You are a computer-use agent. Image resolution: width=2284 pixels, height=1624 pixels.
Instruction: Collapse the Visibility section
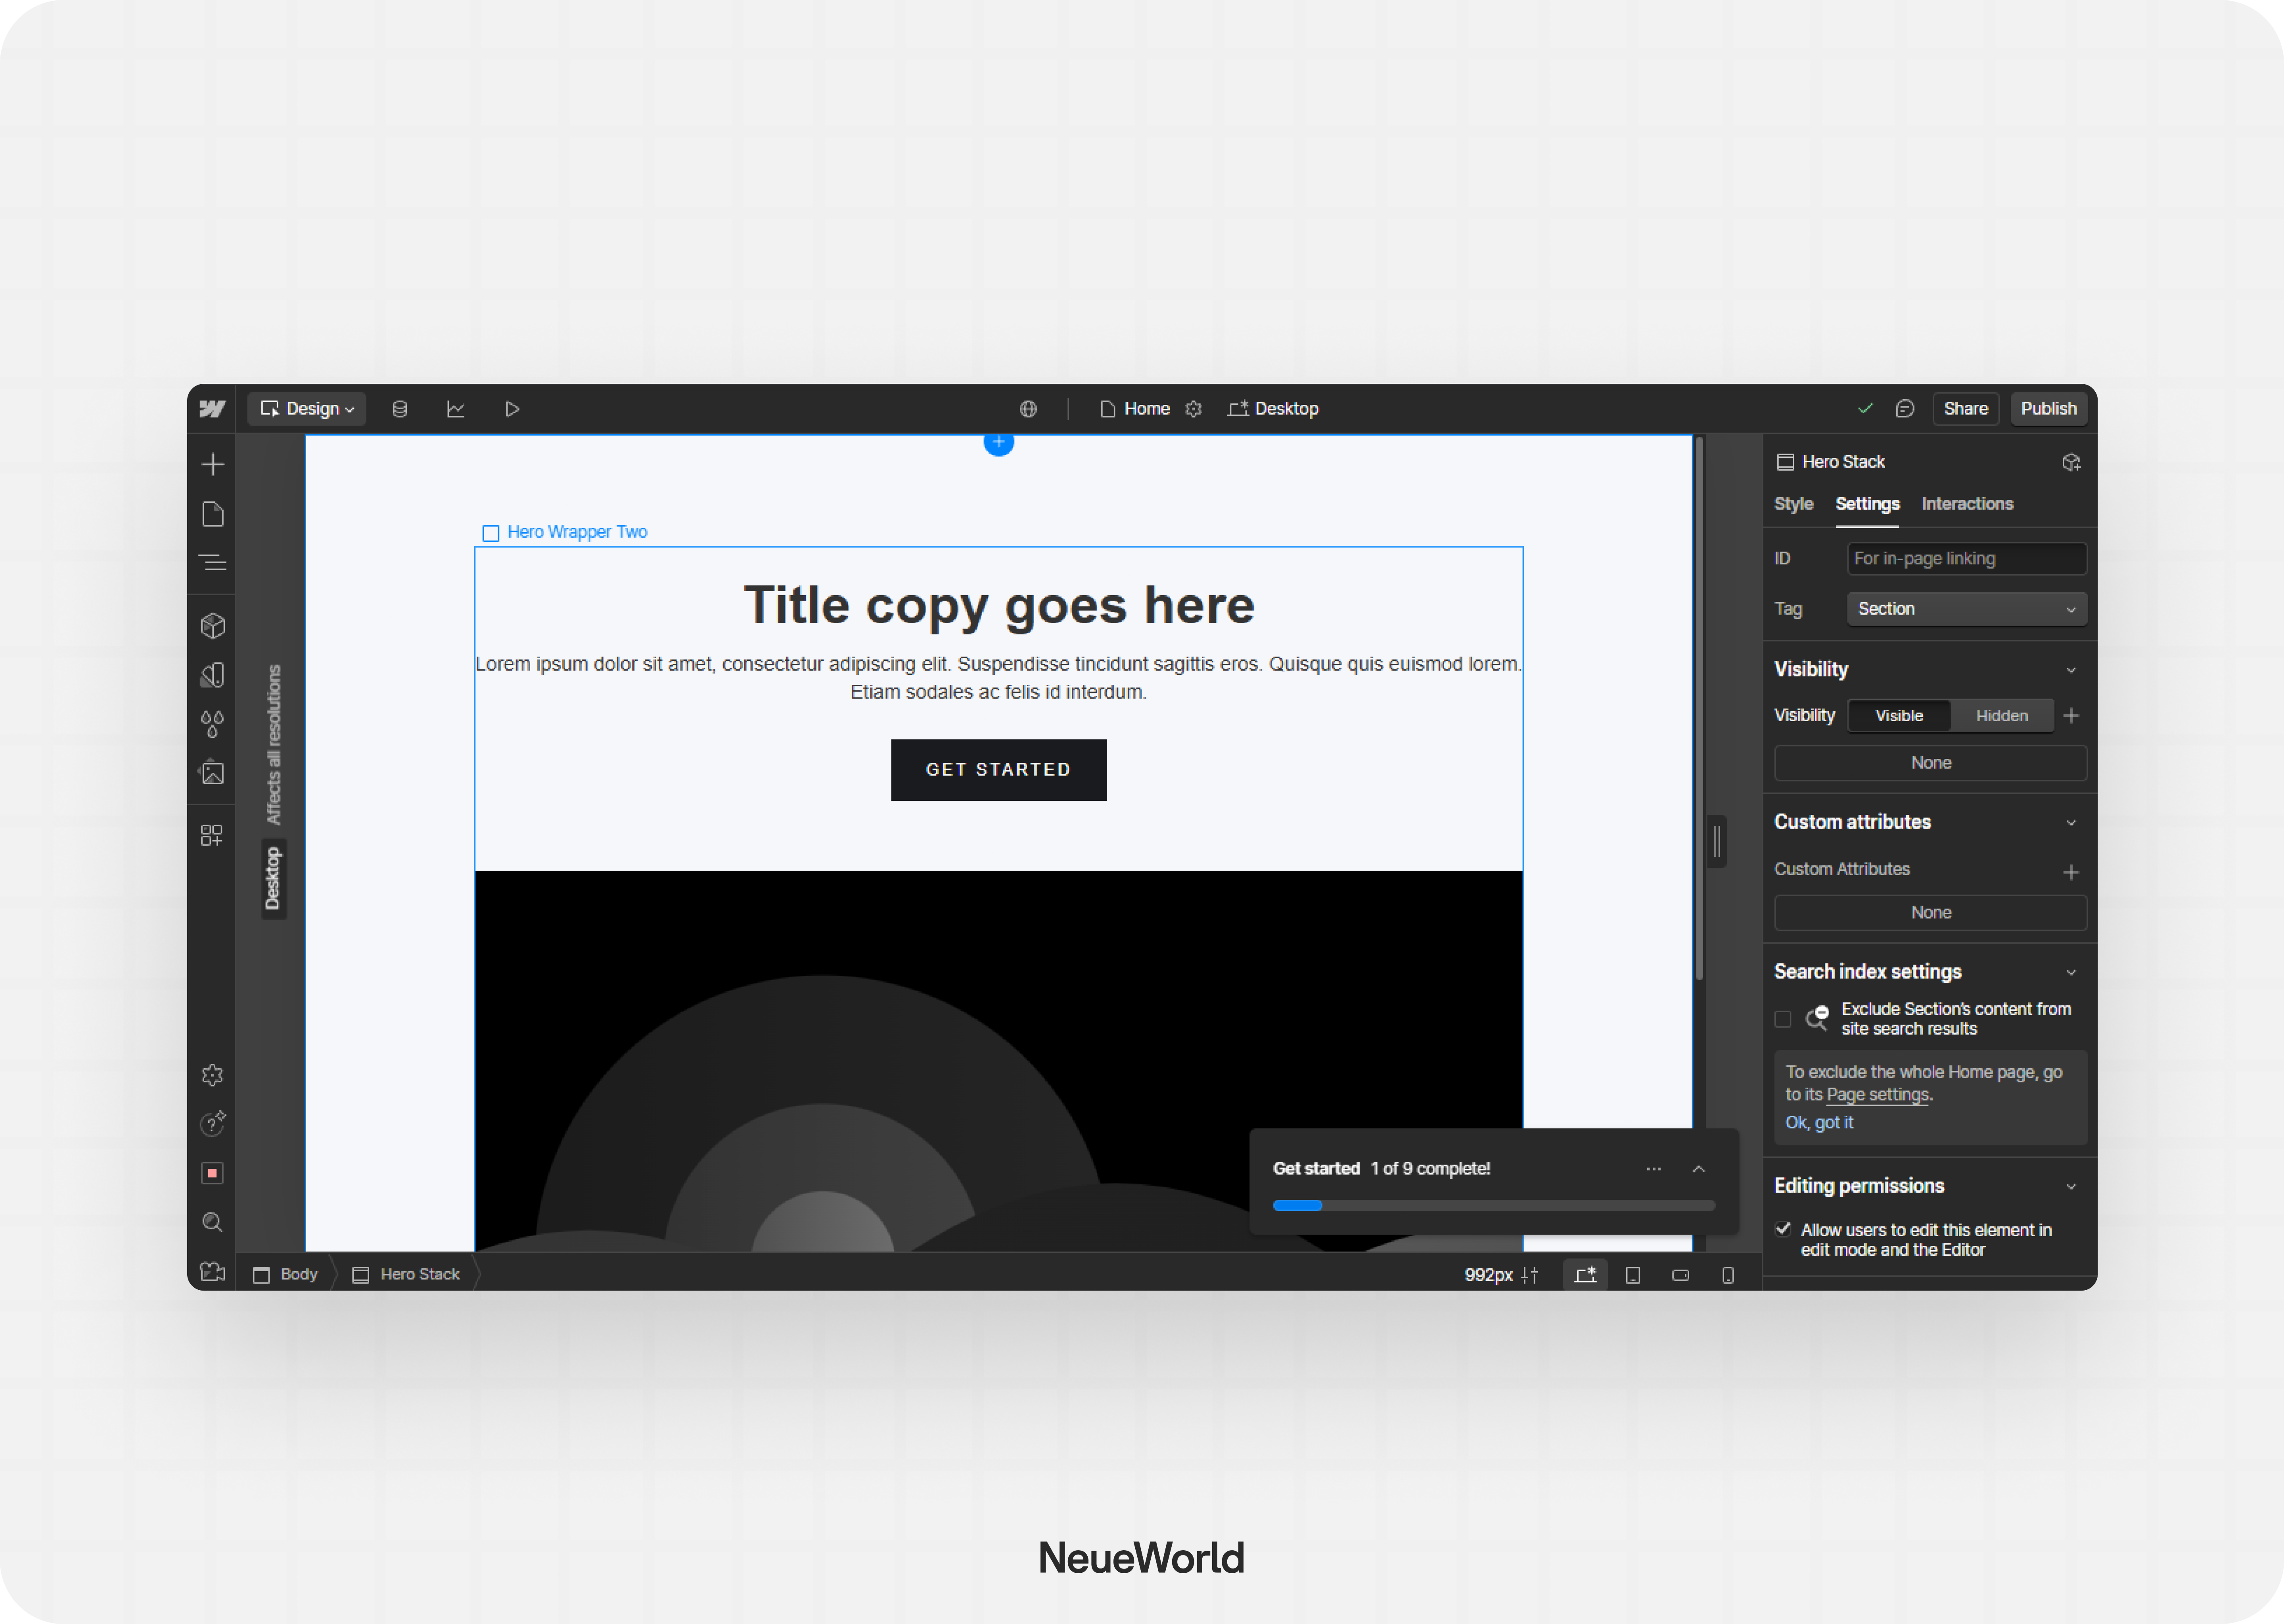(2071, 670)
